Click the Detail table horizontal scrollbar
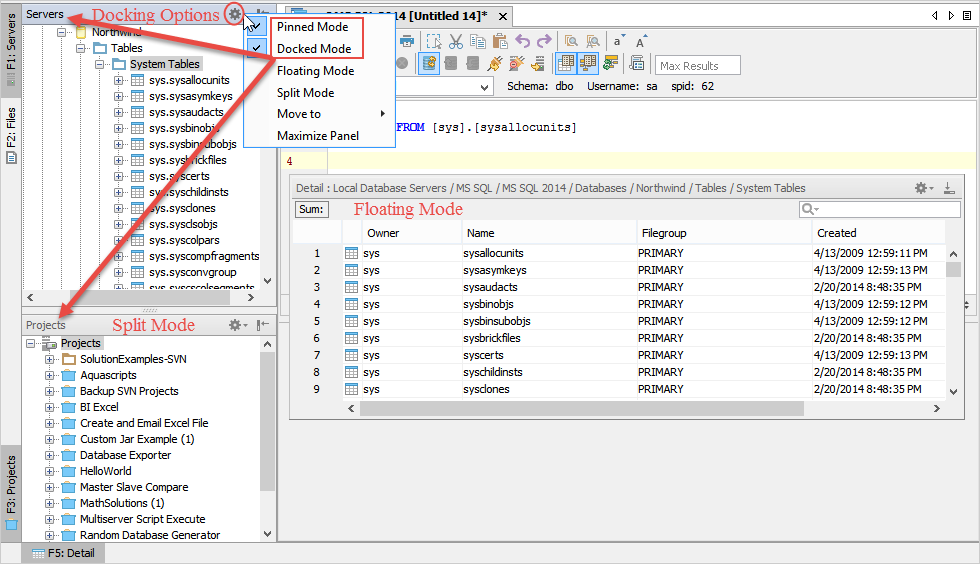Image resolution: width=980 pixels, height=564 pixels. (581, 408)
